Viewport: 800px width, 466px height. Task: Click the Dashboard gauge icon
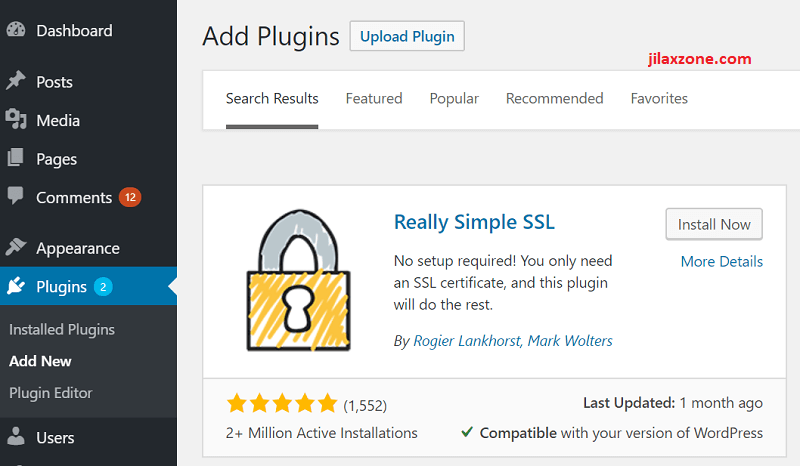tap(16, 30)
